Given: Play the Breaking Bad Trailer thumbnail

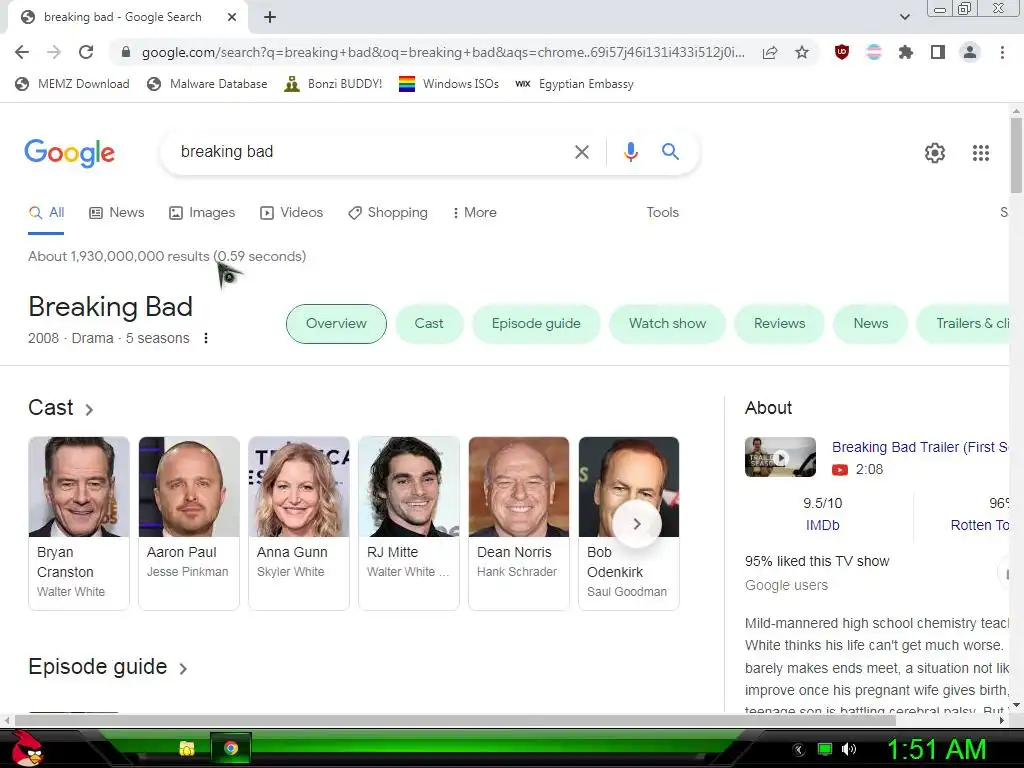Looking at the screenshot, I should pos(780,457).
